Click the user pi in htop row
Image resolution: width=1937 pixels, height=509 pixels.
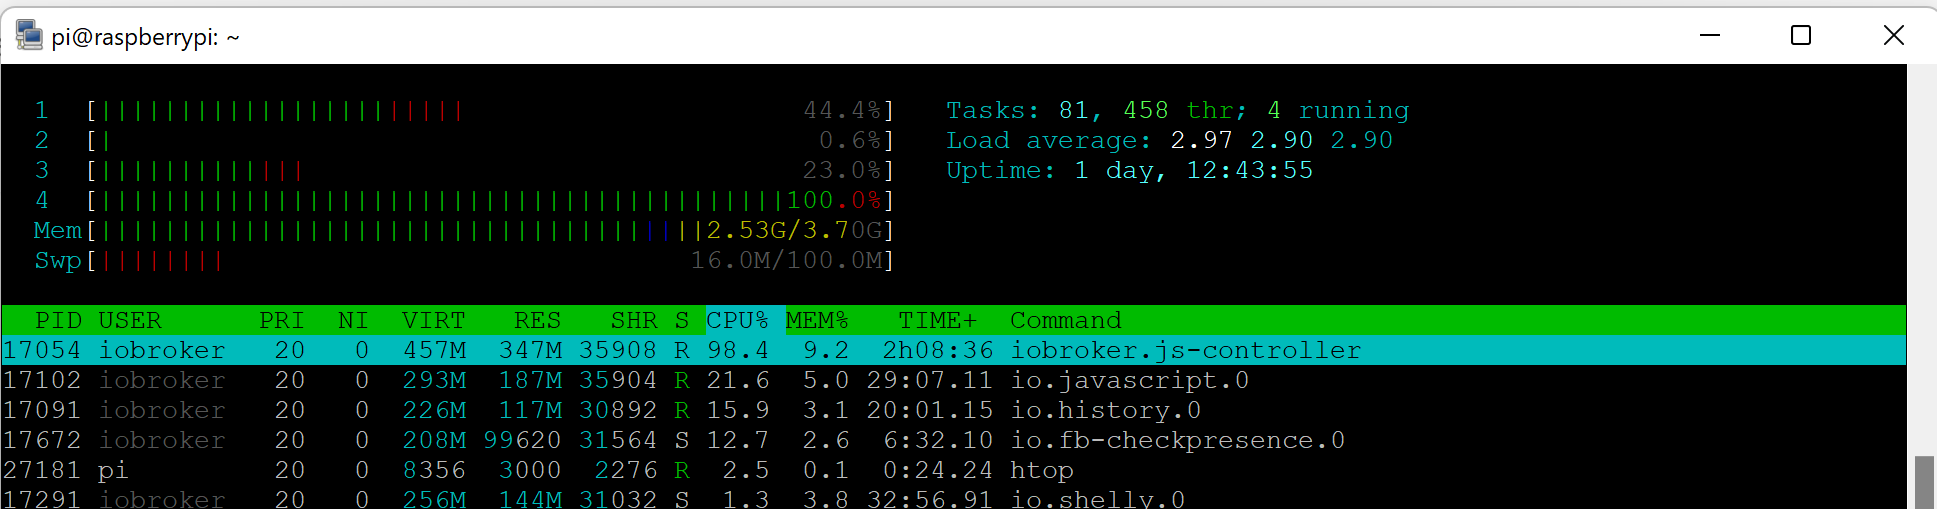point(113,470)
